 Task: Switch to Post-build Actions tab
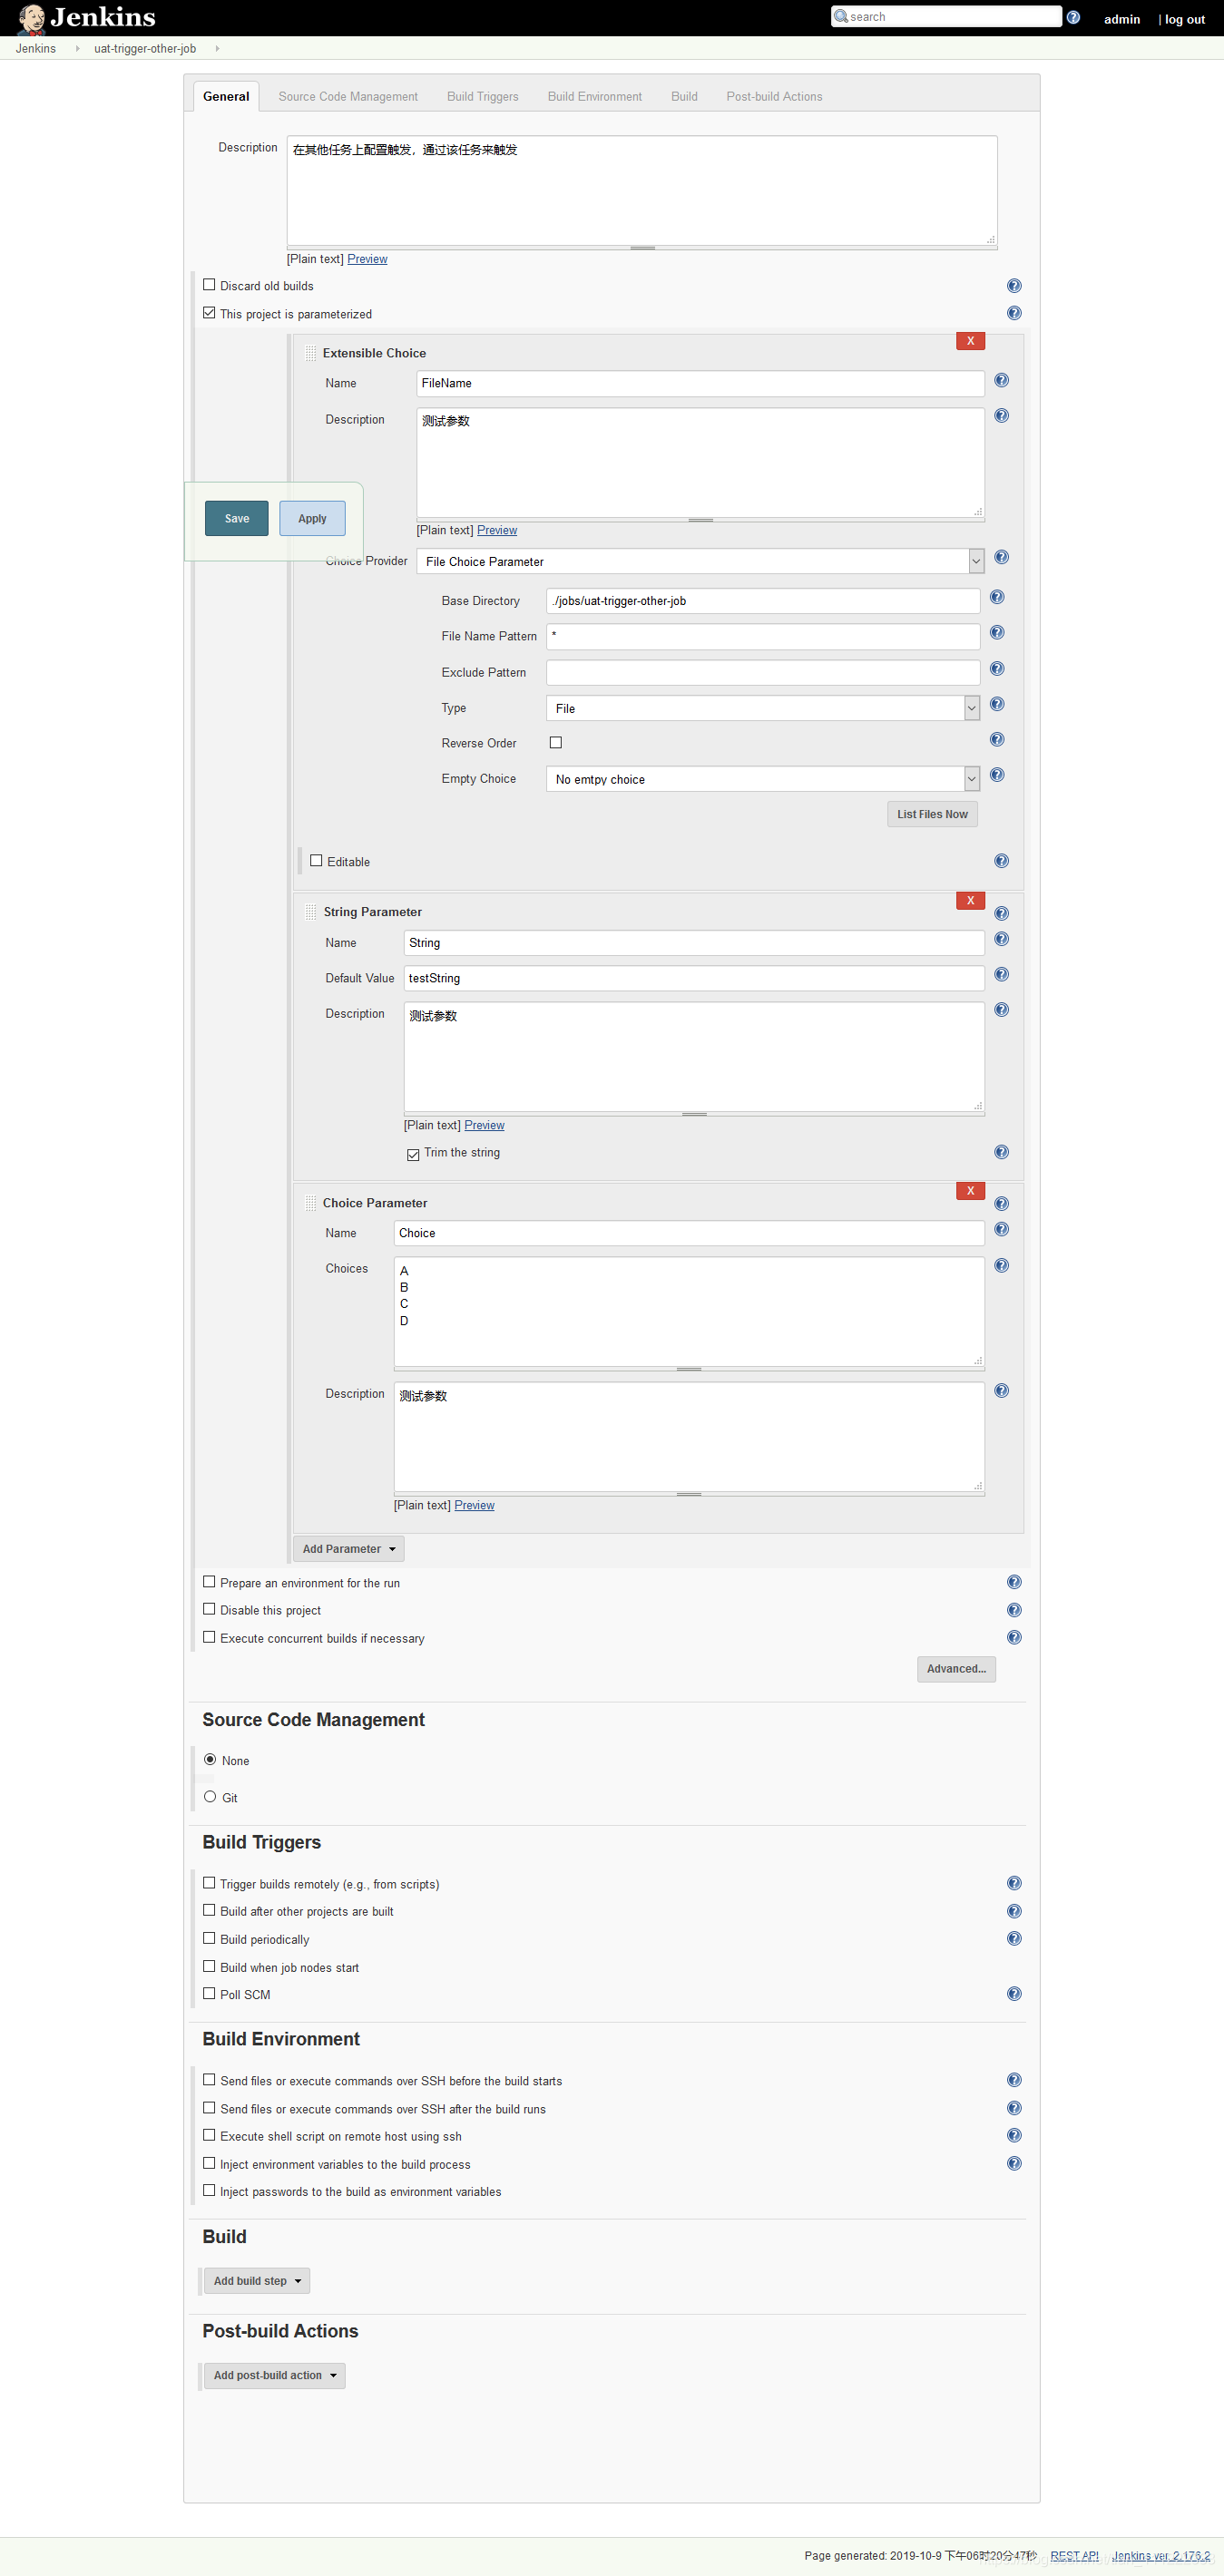[x=774, y=96]
